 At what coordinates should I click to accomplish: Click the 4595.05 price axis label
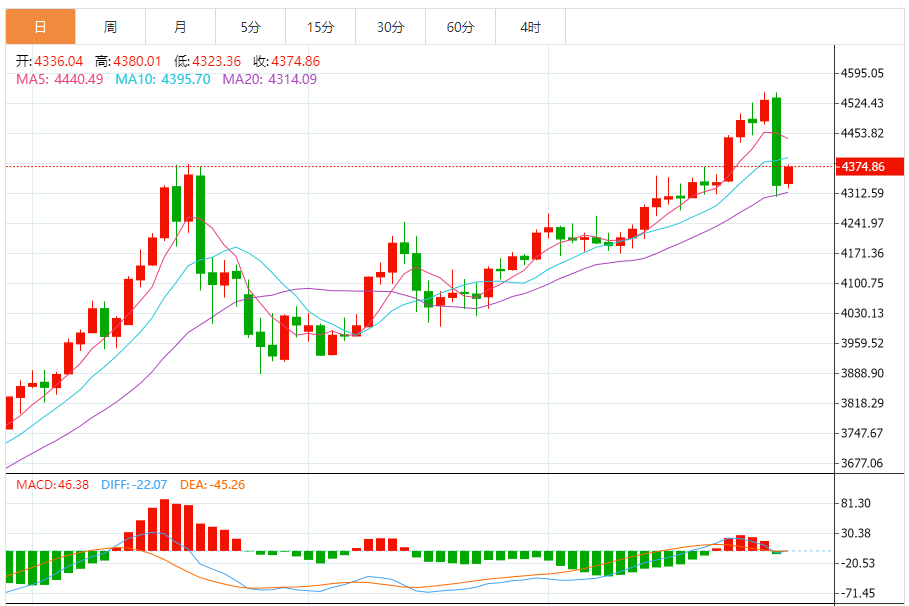[x=863, y=73]
